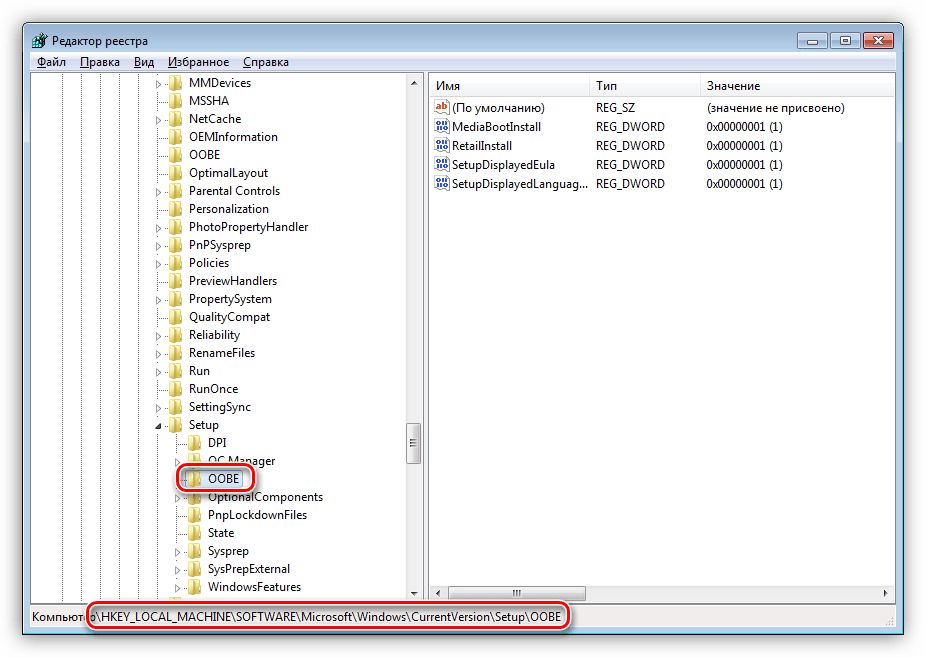Select the OOBE key under CurrentVersion
The height and width of the screenshot is (657, 926).
point(204,155)
